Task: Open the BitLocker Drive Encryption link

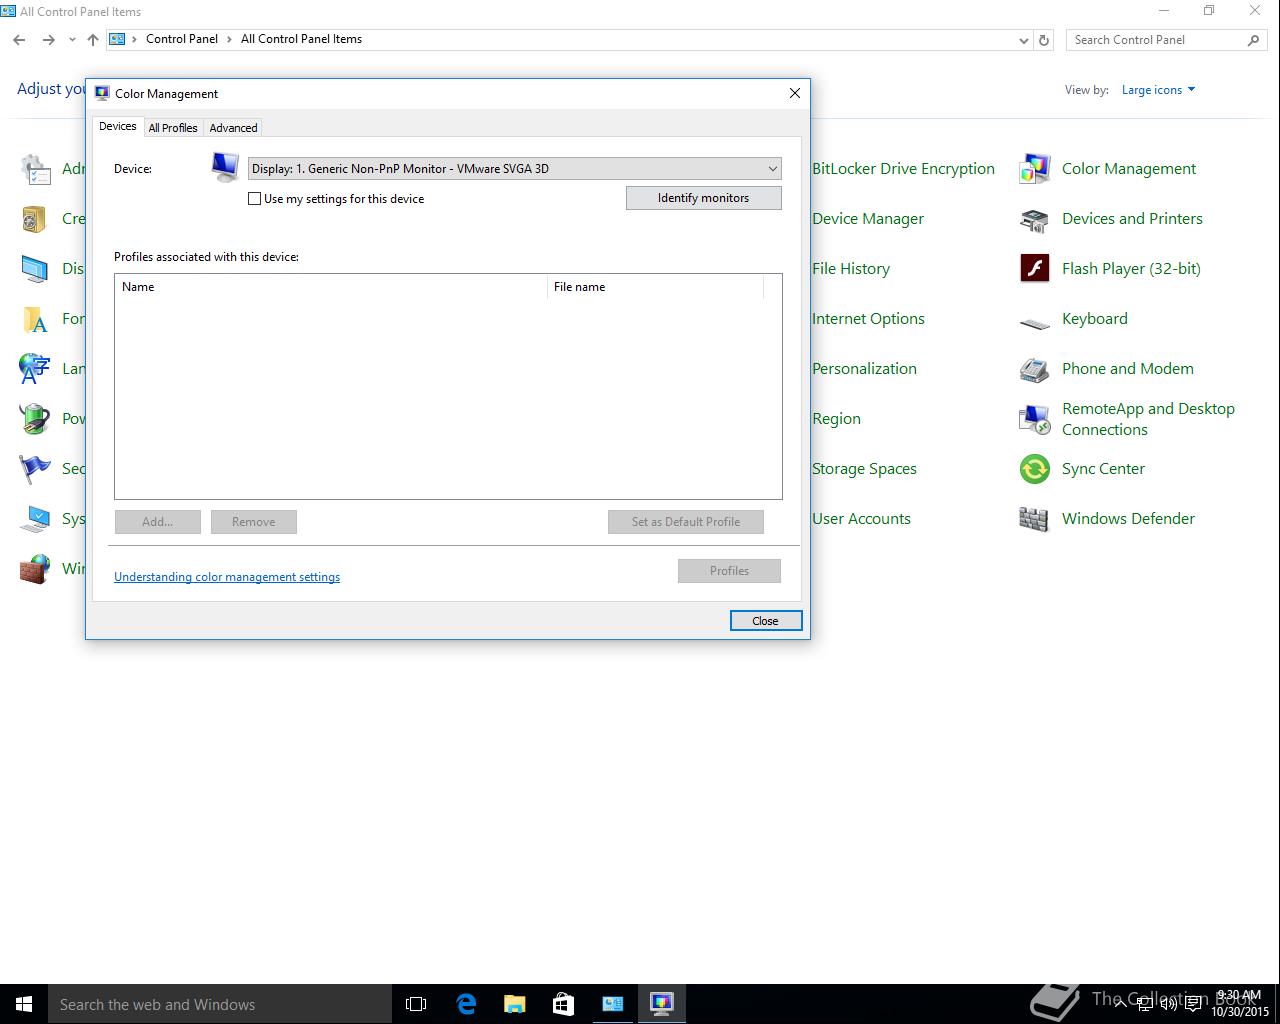Action: pyautogui.click(x=904, y=169)
